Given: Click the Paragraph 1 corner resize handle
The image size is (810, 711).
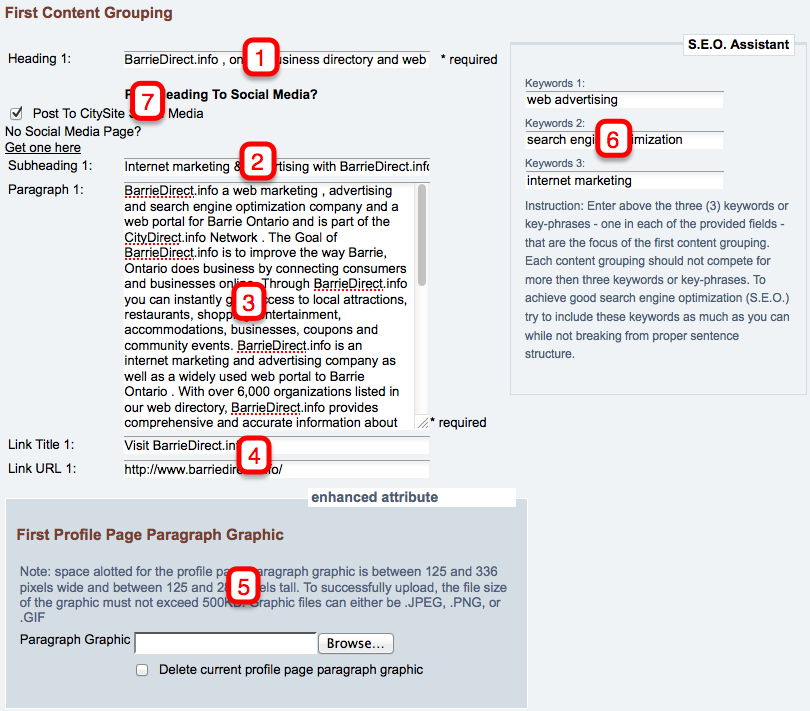Looking at the screenshot, I should tap(423, 423).
